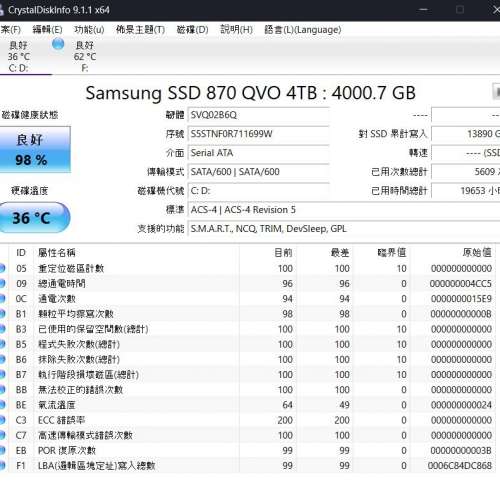Click the Samsung SSD 870 QVO 4TB title

(x=250, y=93)
